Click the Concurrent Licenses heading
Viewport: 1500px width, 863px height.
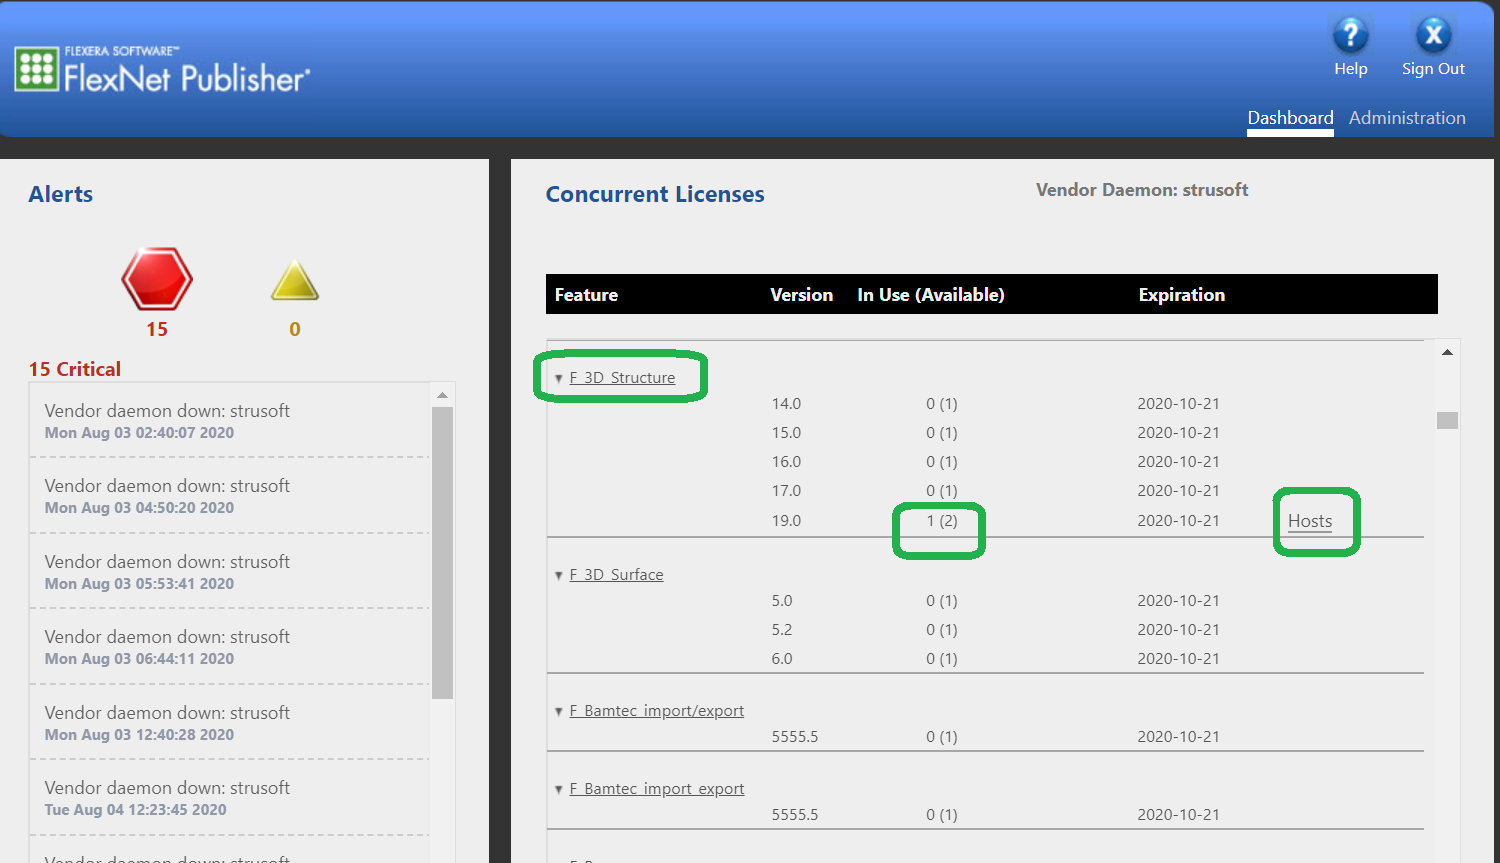(655, 194)
